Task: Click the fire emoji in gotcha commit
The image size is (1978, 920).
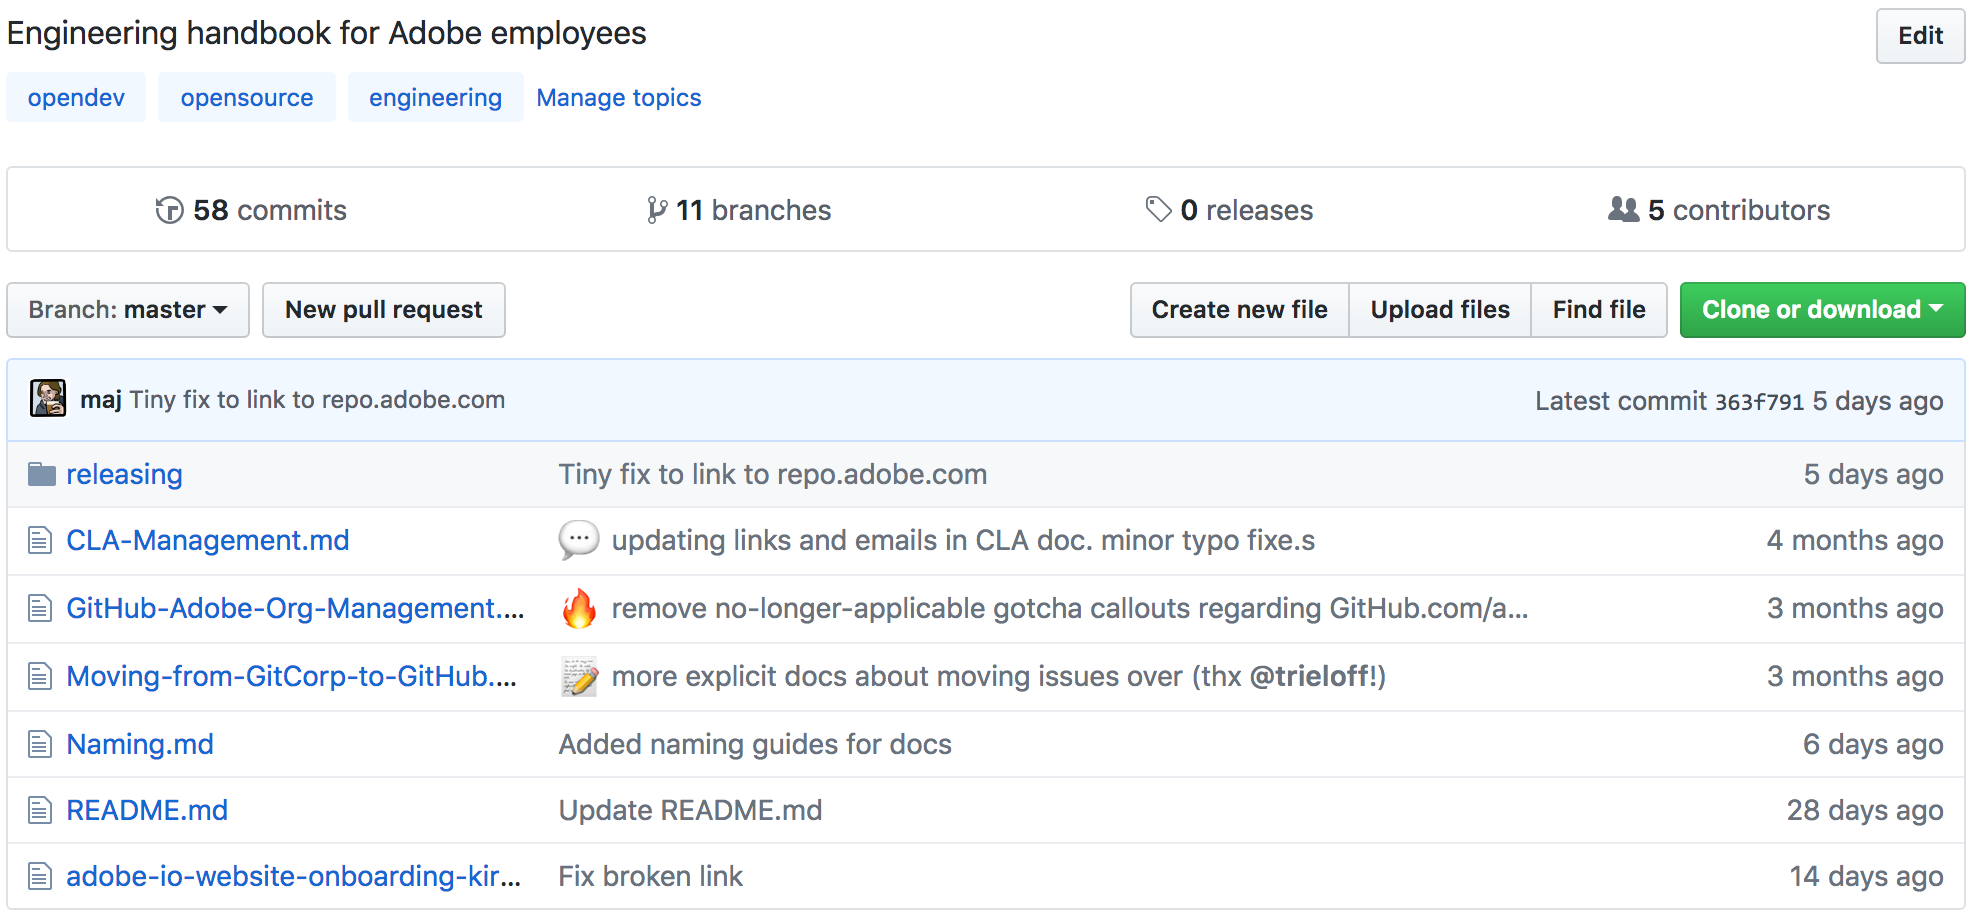Action: click(579, 608)
